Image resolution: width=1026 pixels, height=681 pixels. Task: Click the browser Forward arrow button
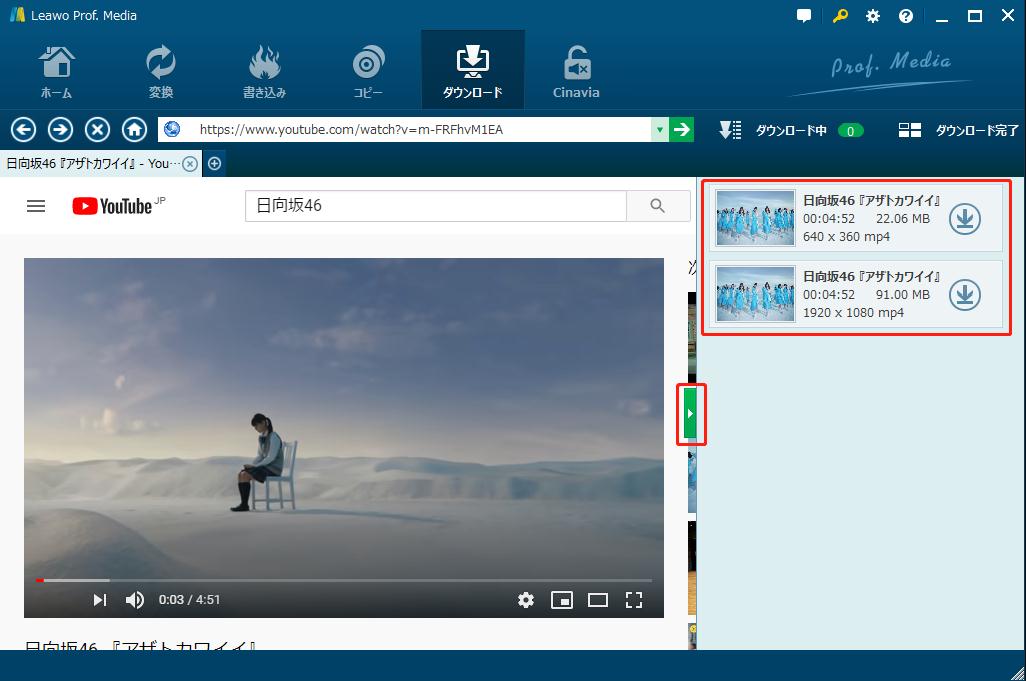[x=60, y=130]
